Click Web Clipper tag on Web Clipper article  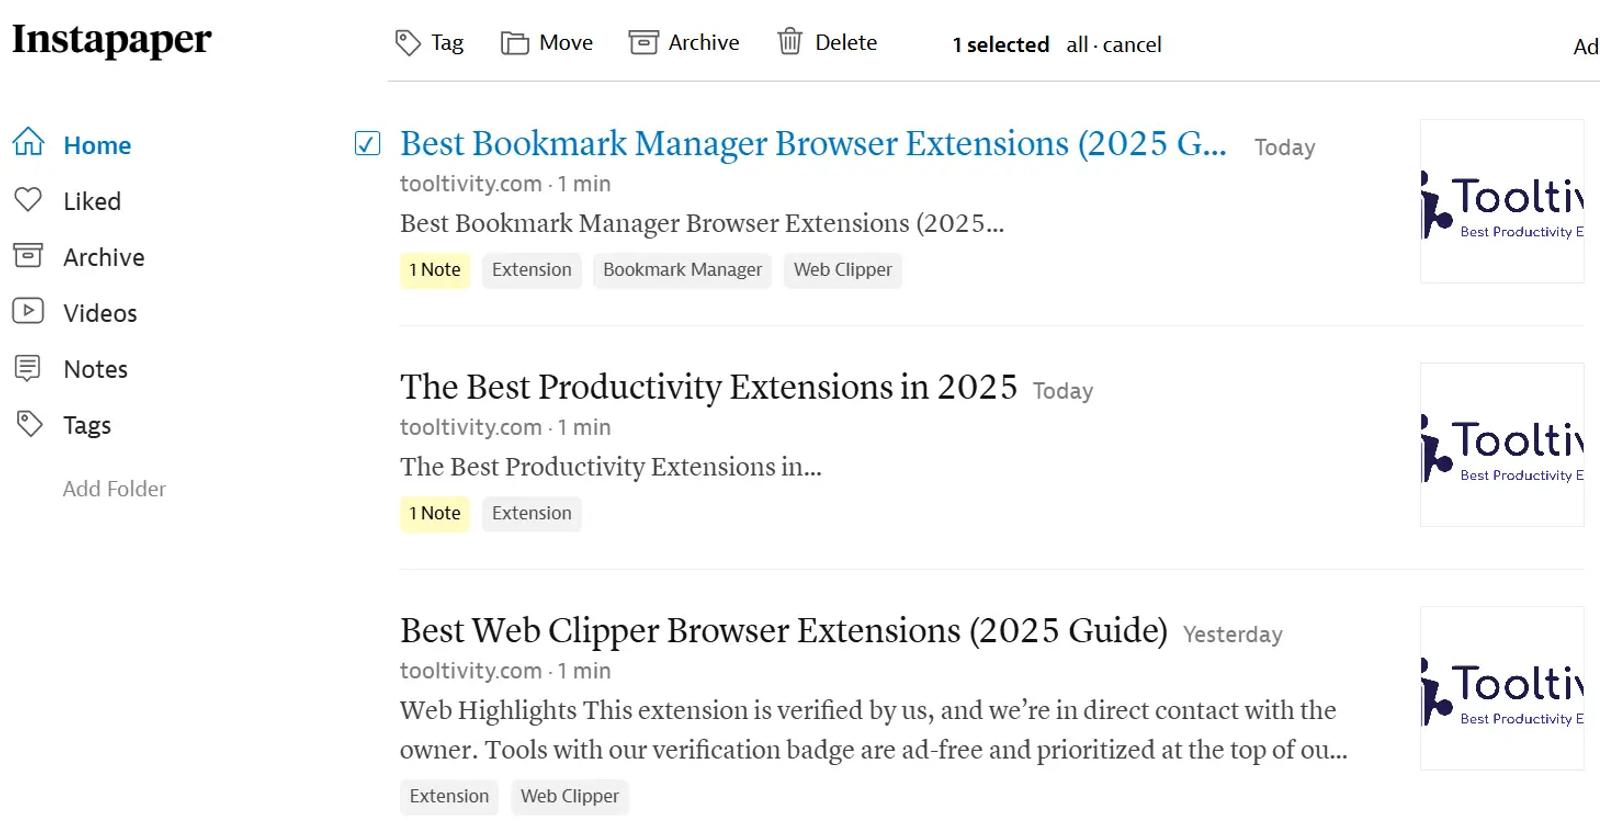point(570,796)
